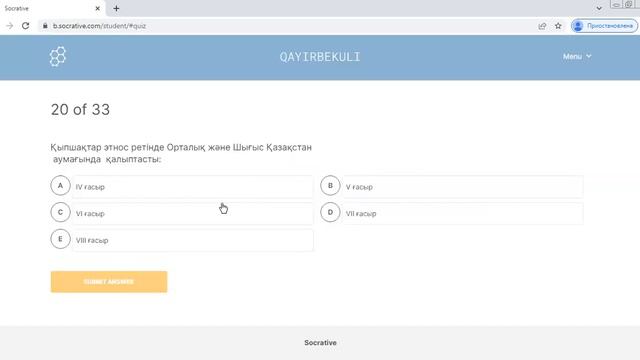This screenshot has width=640, height=360.
Task: Select answer B radio circle
Action: (330, 186)
